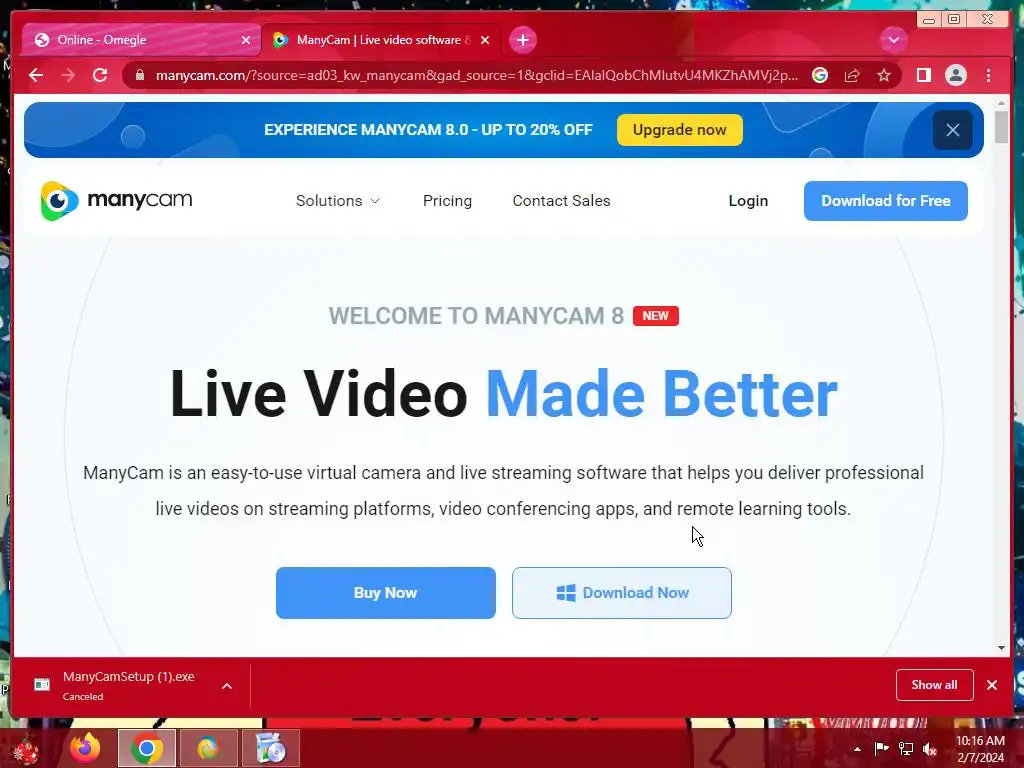This screenshot has height=768, width=1024.
Task: Click the page scrollbar thumb
Action: click(1001, 127)
